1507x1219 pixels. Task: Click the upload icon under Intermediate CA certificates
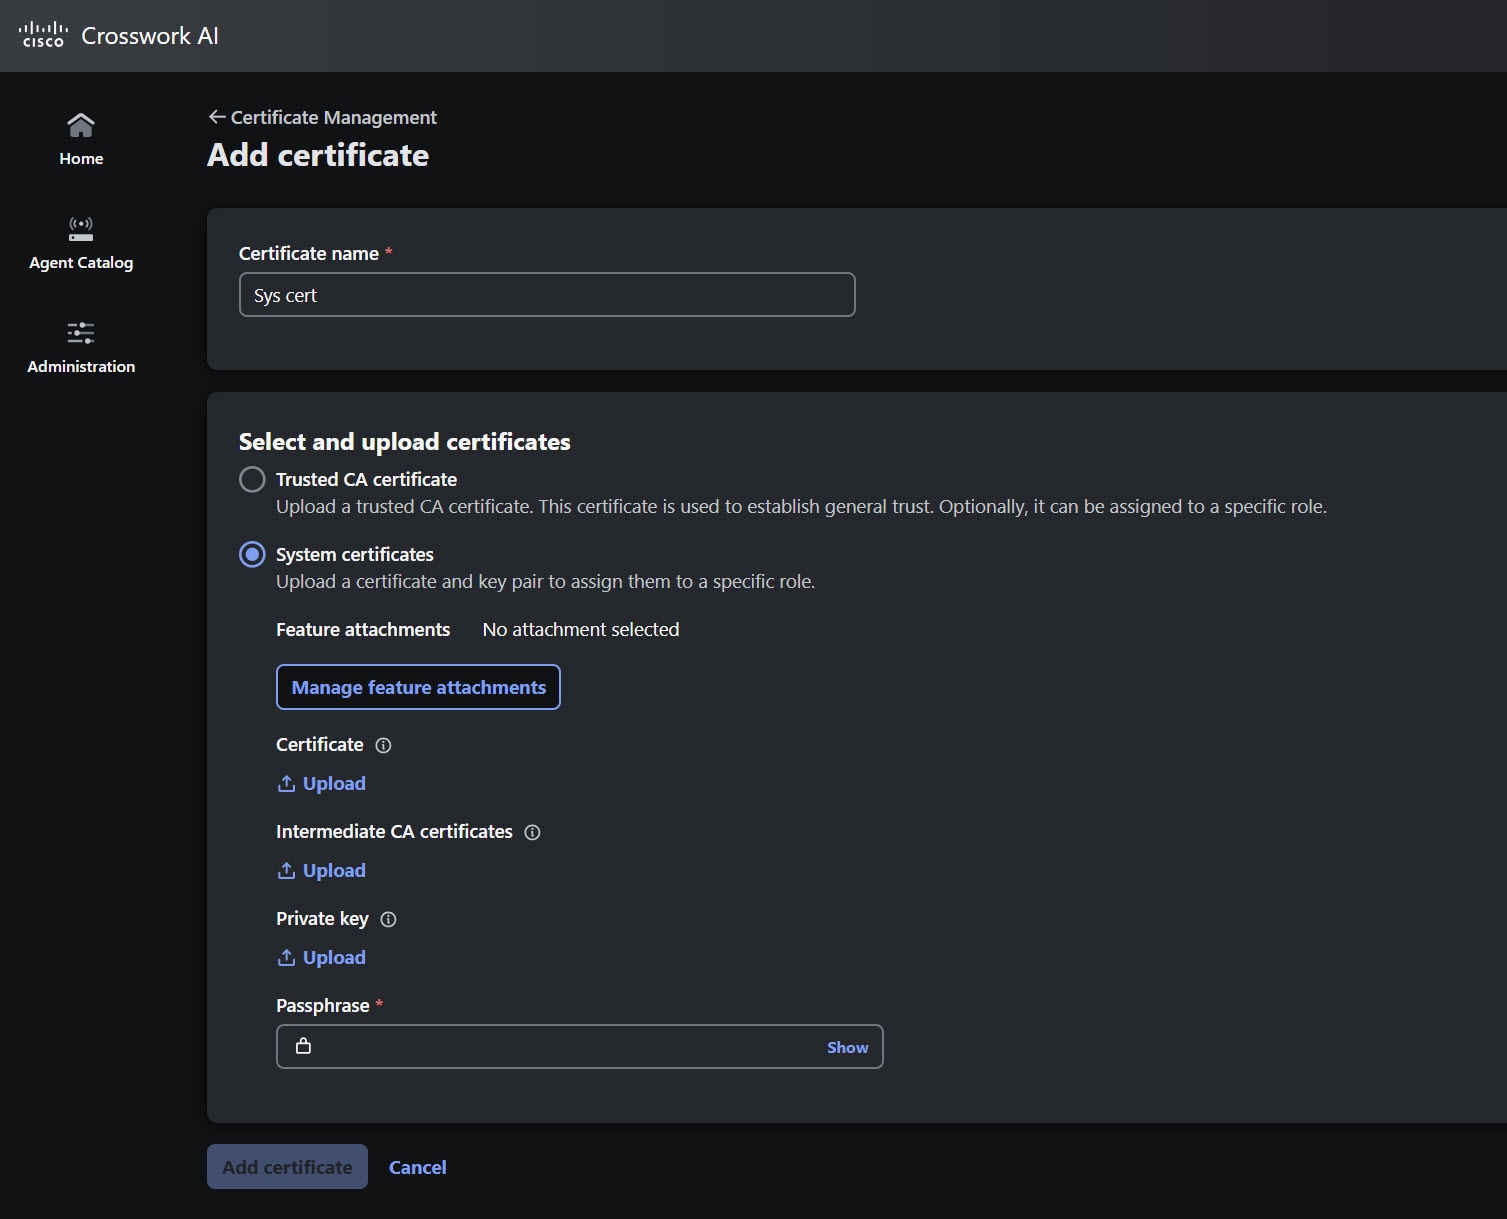click(286, 870)
